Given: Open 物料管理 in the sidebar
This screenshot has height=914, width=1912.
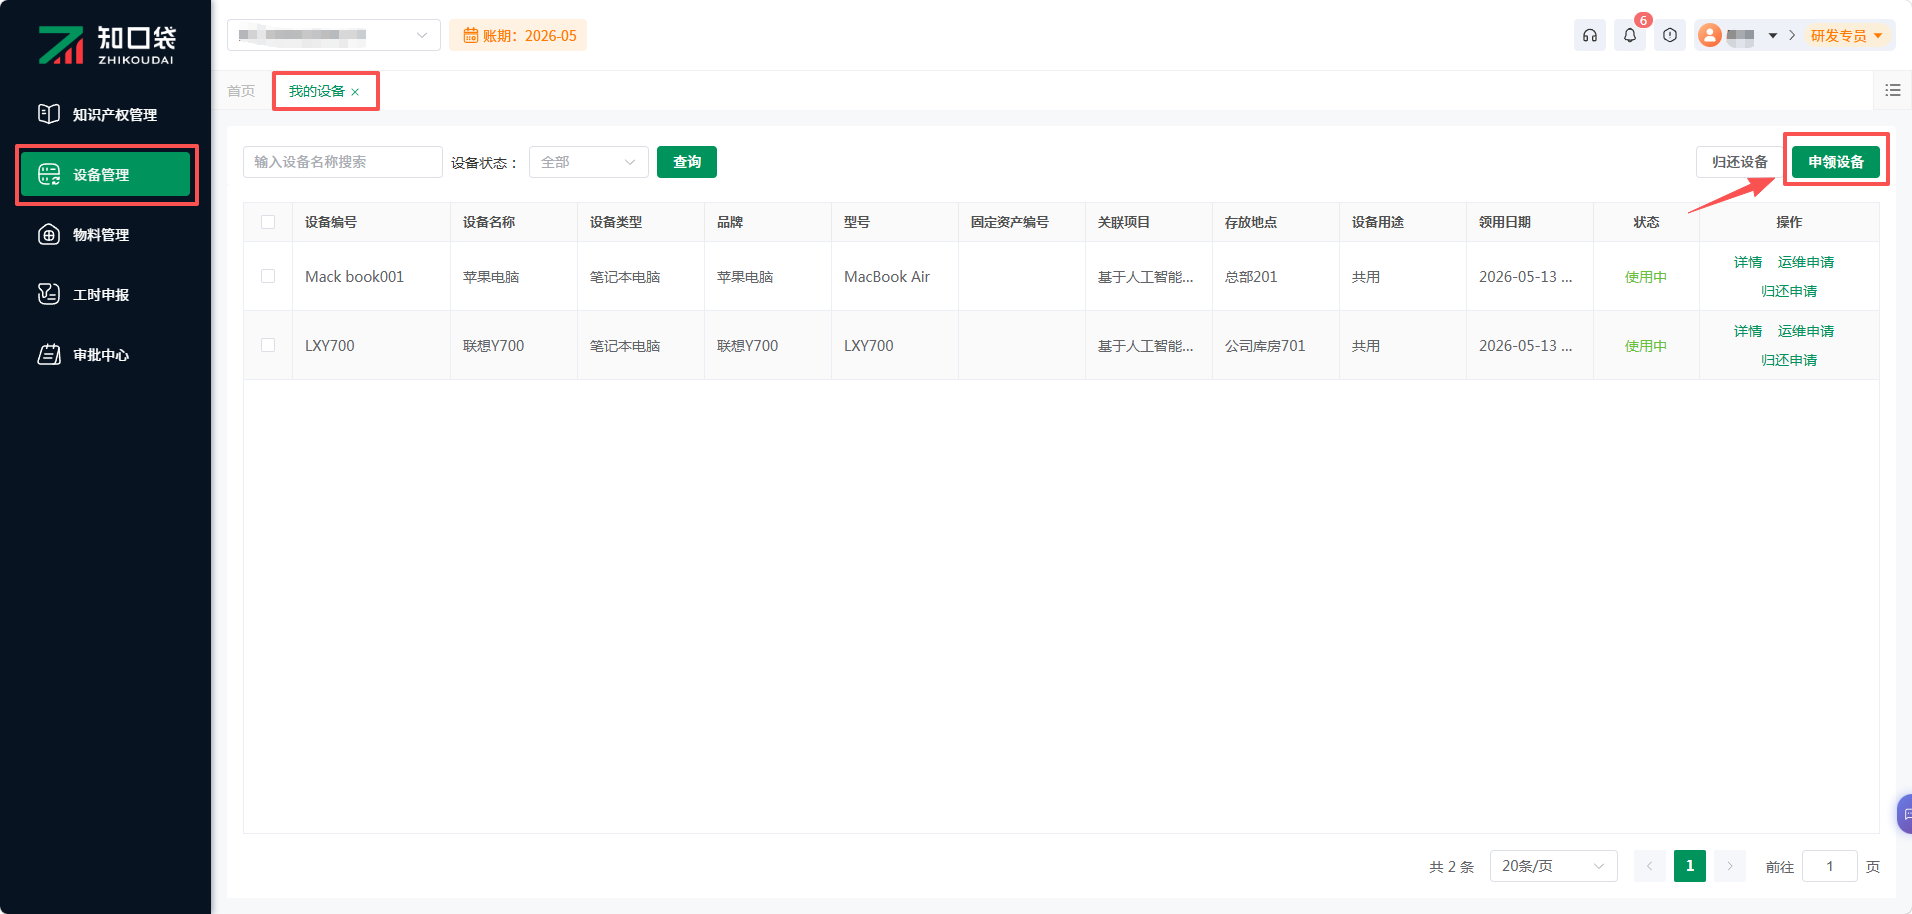Looking at the screenshot, I should click(x=105, y=235).
